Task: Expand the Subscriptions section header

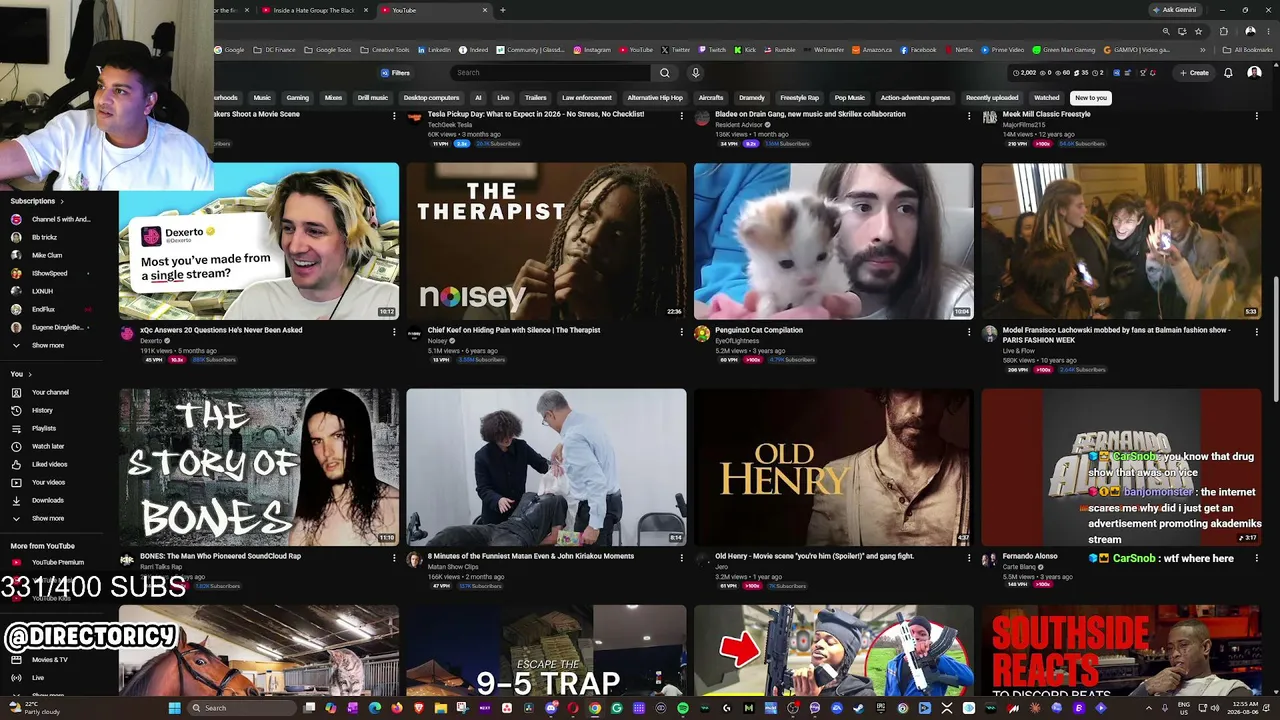Action: [36, 201]
